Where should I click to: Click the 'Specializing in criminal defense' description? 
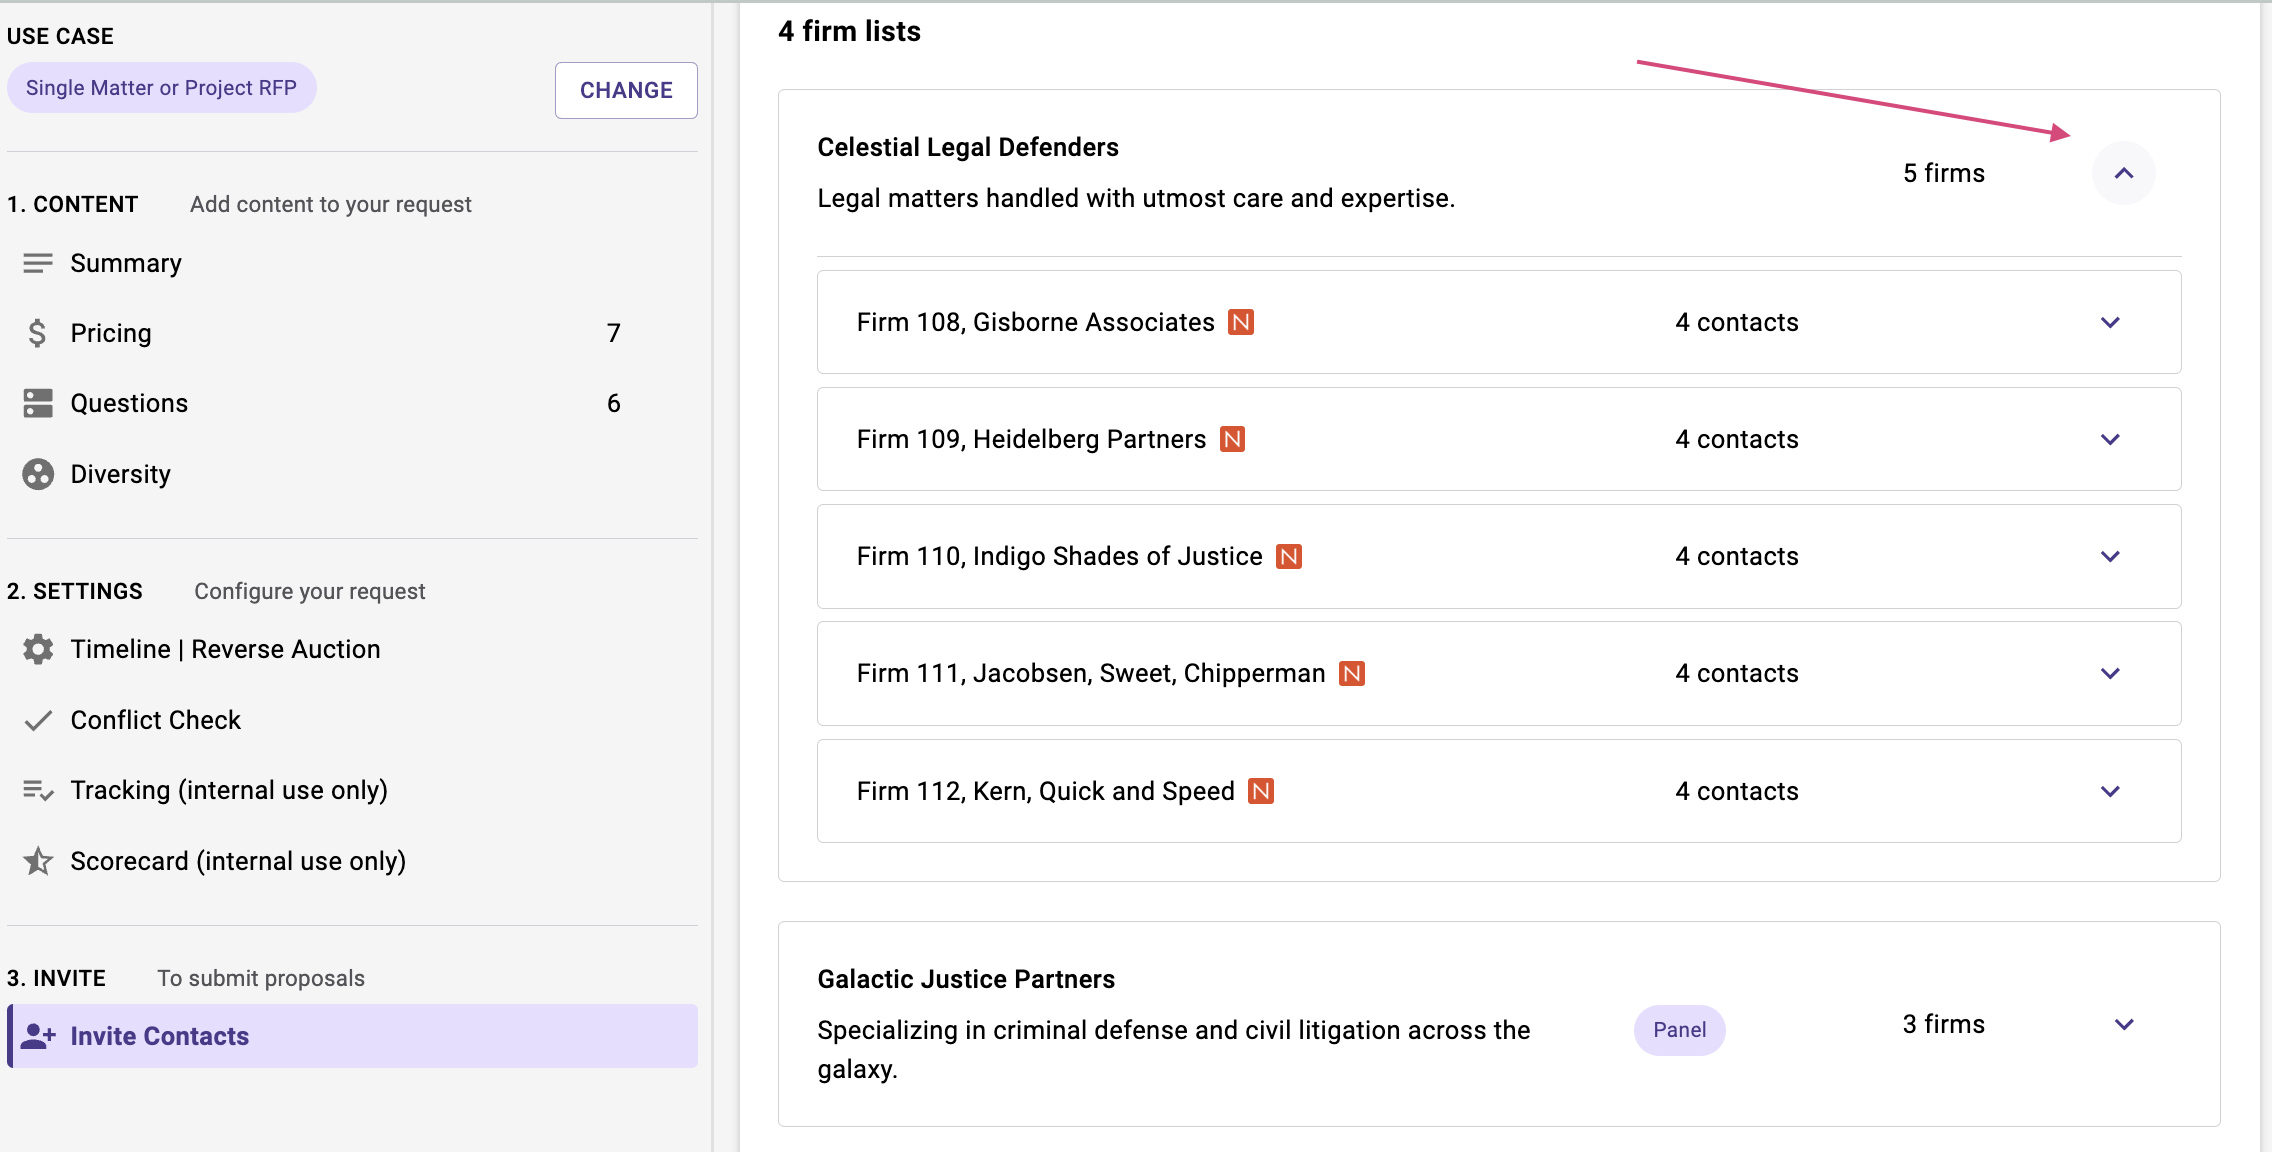click(x=1173, y=1049)
